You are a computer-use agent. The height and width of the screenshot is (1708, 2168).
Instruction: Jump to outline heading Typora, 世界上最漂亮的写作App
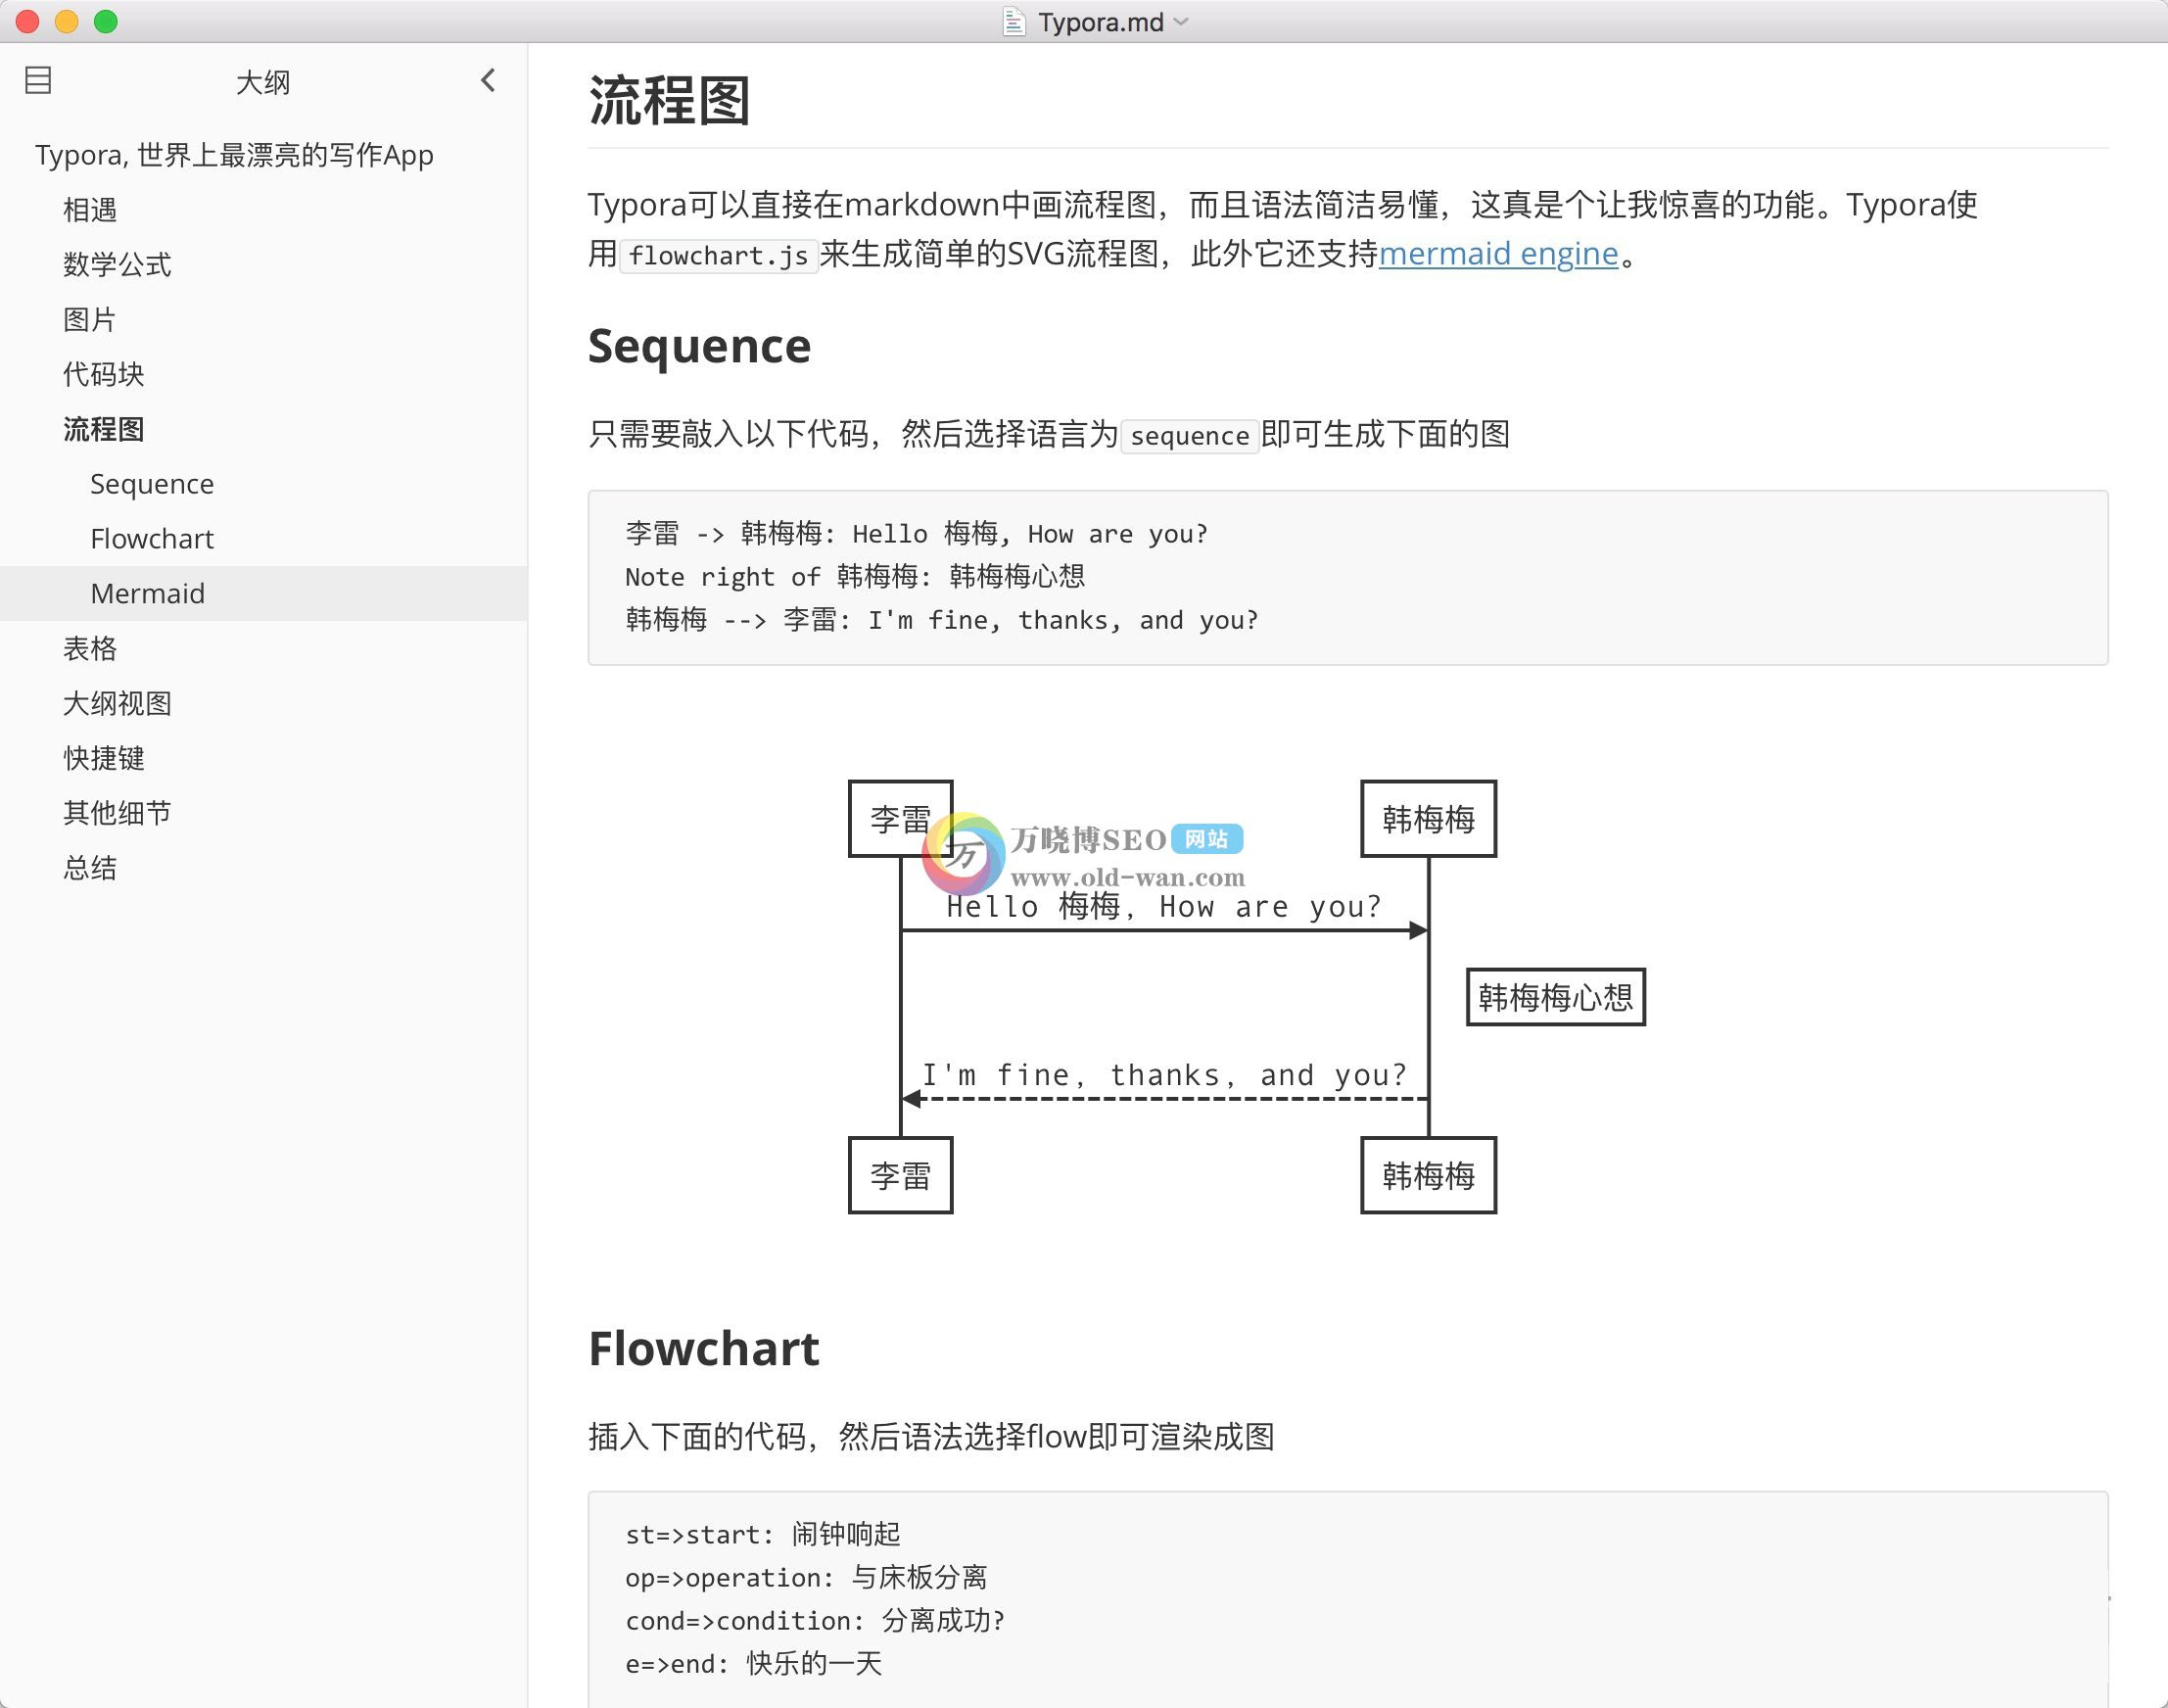point(234,155)
